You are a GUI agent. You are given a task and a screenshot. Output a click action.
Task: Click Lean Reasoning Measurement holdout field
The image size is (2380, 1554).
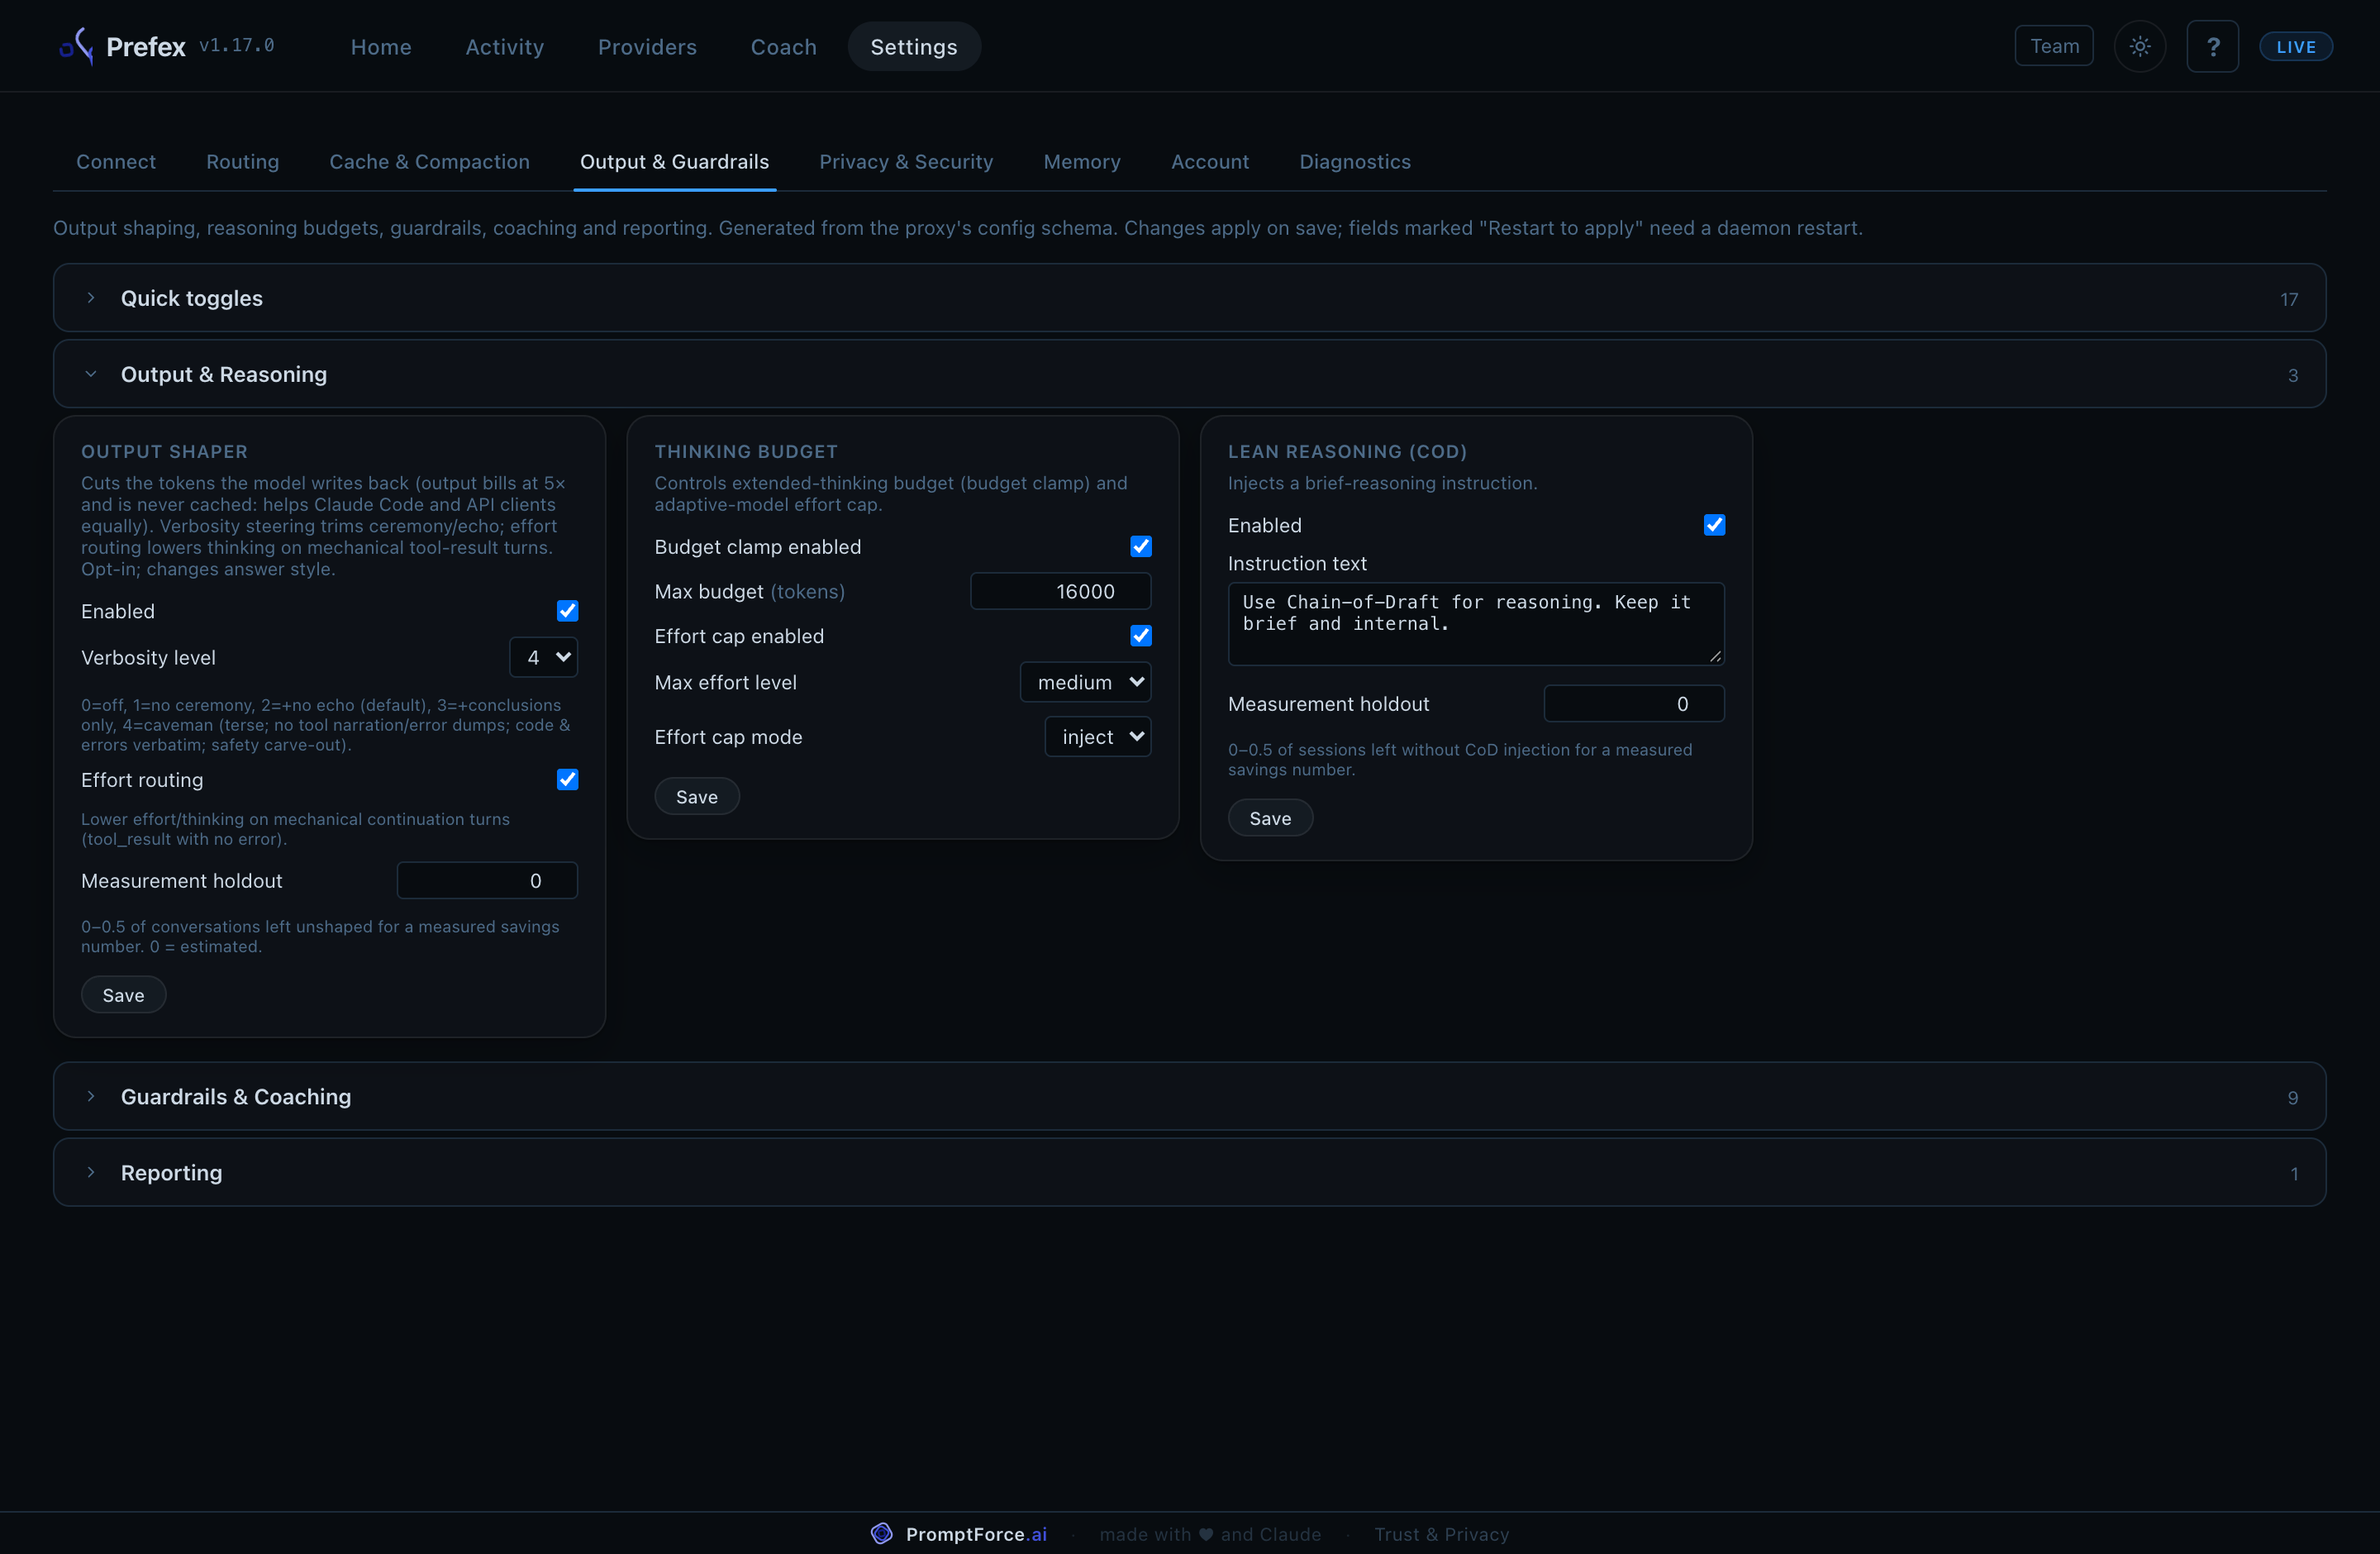pos(1634,704)
